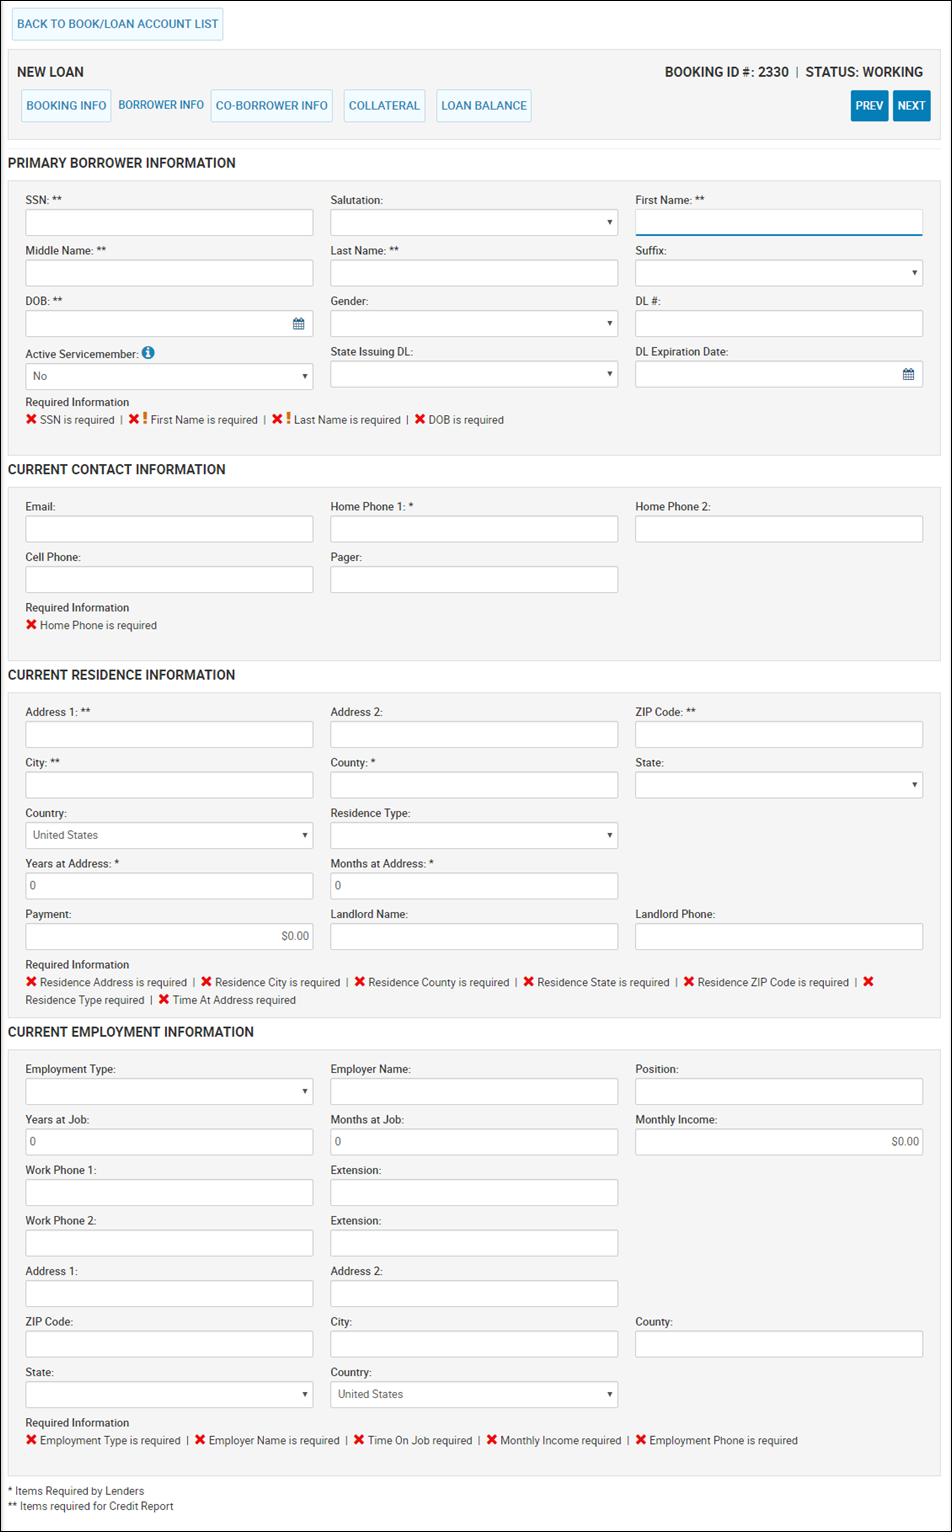Click the Pager input field
952x1532 pixels.
coord(474,580)
